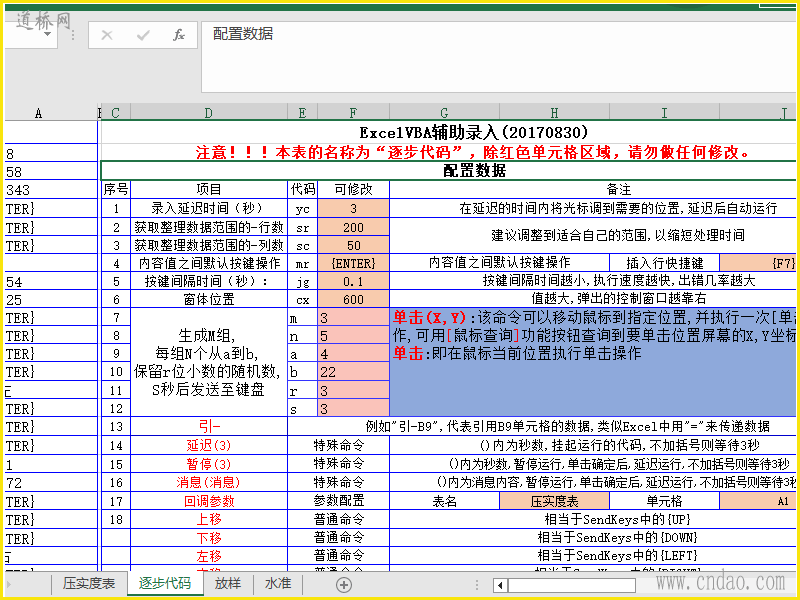
Task: Click the red 消息(消息) command cell
Action: point(209,482)
